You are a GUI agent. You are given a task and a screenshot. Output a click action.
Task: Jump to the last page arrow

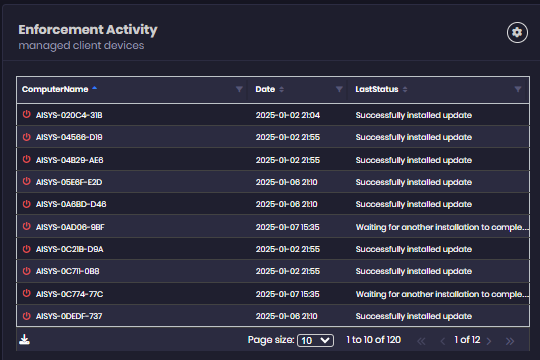pos(510,341)
